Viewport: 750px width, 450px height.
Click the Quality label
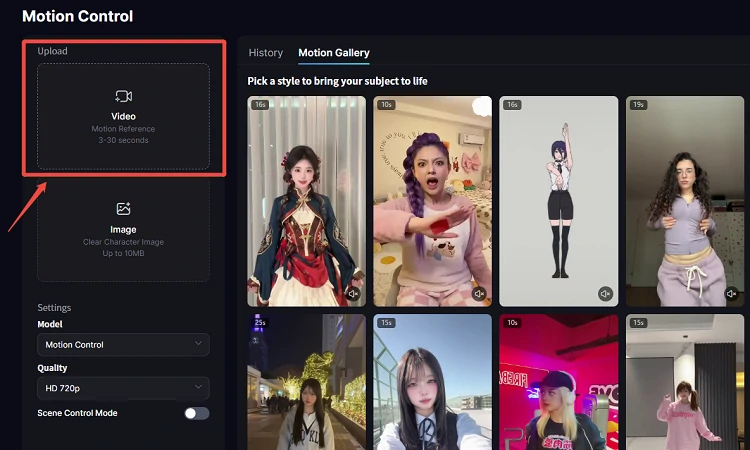pos(52,368)
